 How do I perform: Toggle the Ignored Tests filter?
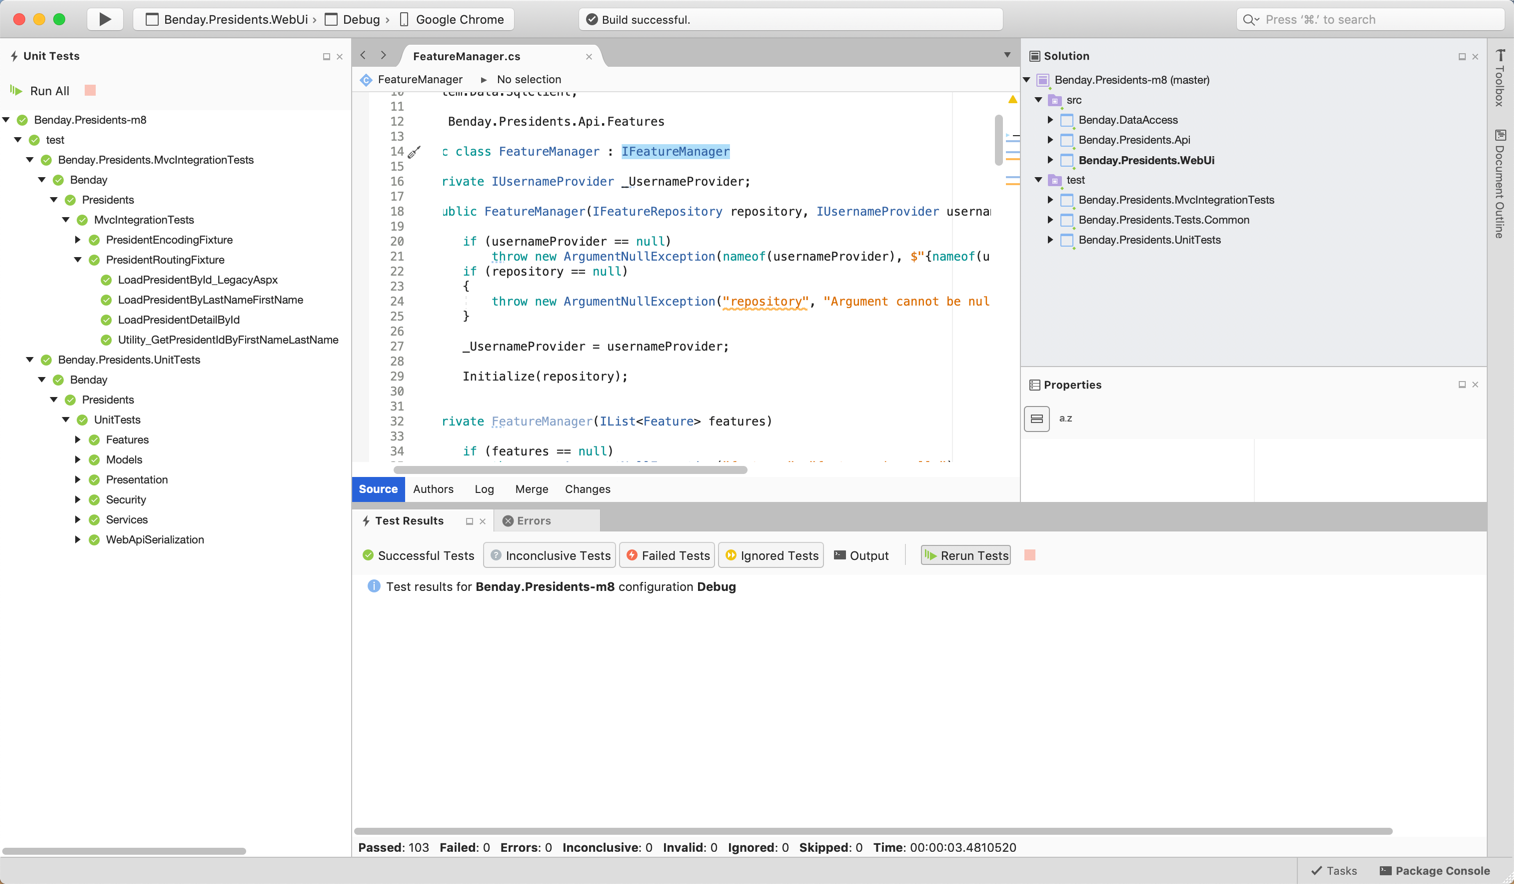click(x=771, y=555)
